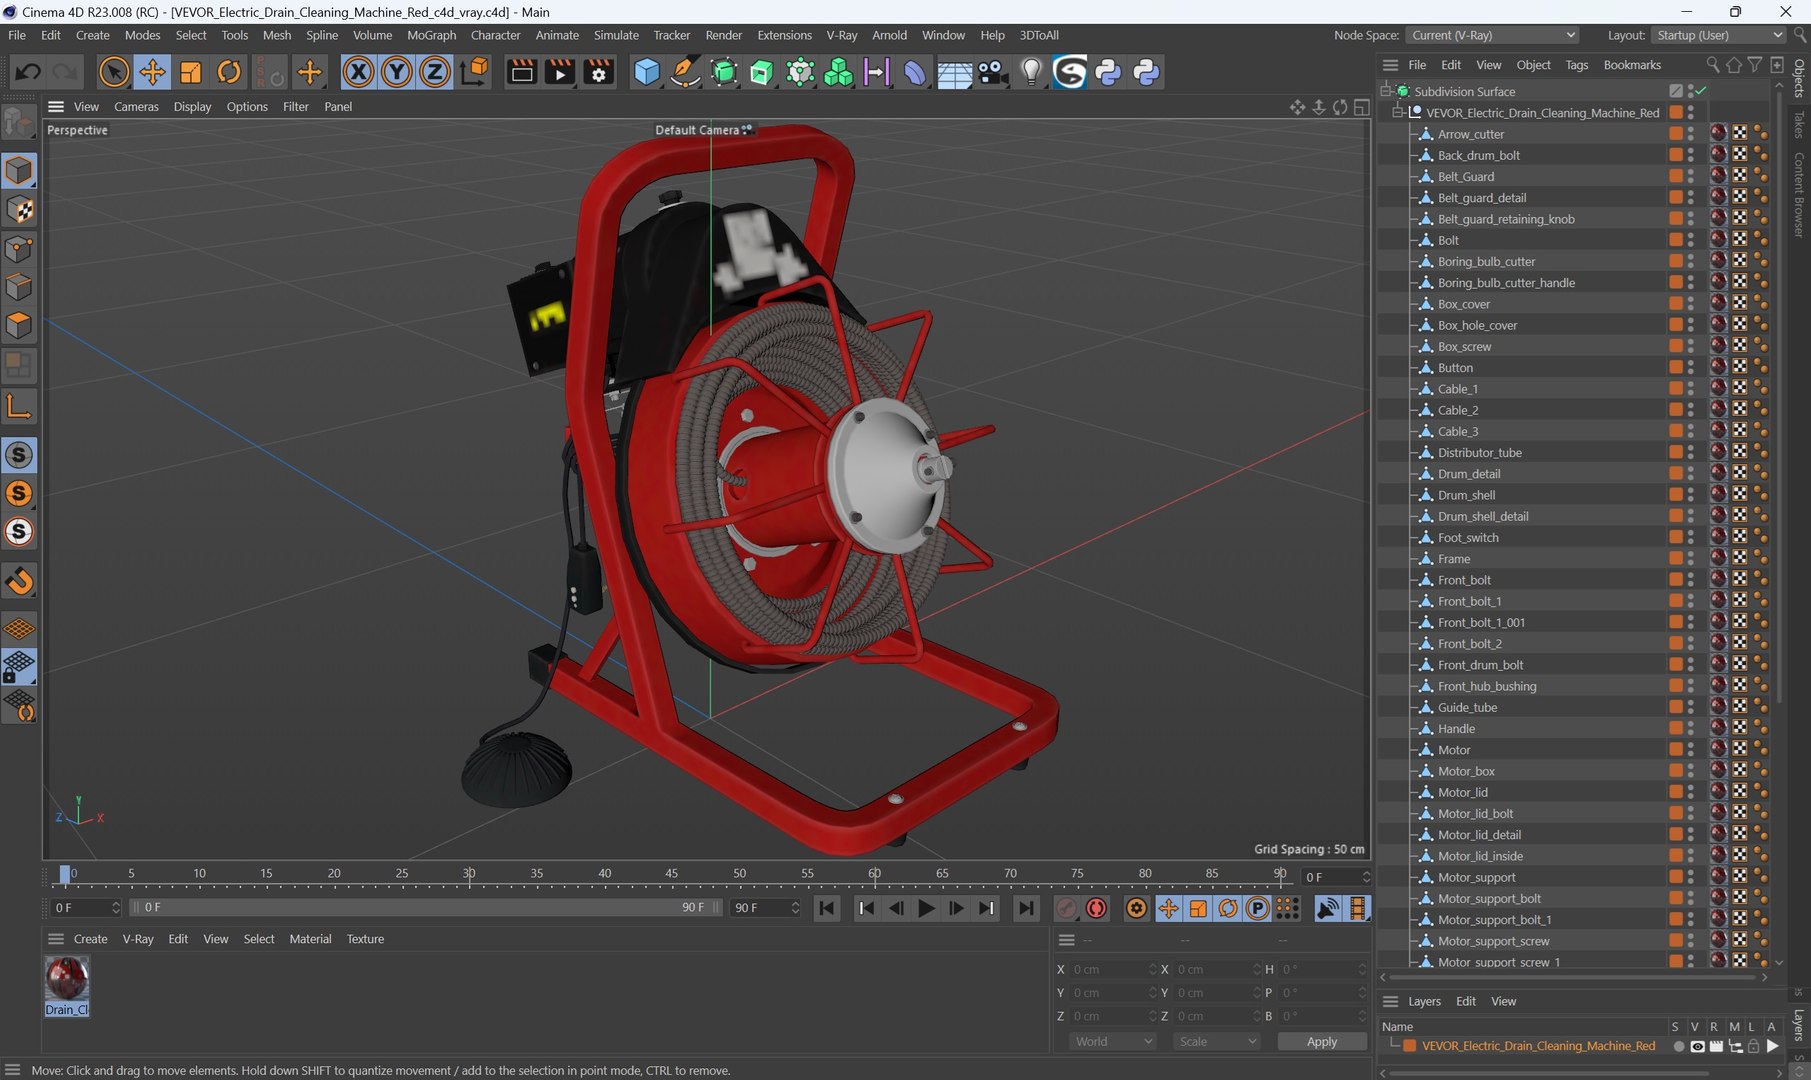This screenshot has height=1080, width=1811.
Task: Click the Apply button
Action: coord(1322,1041)
